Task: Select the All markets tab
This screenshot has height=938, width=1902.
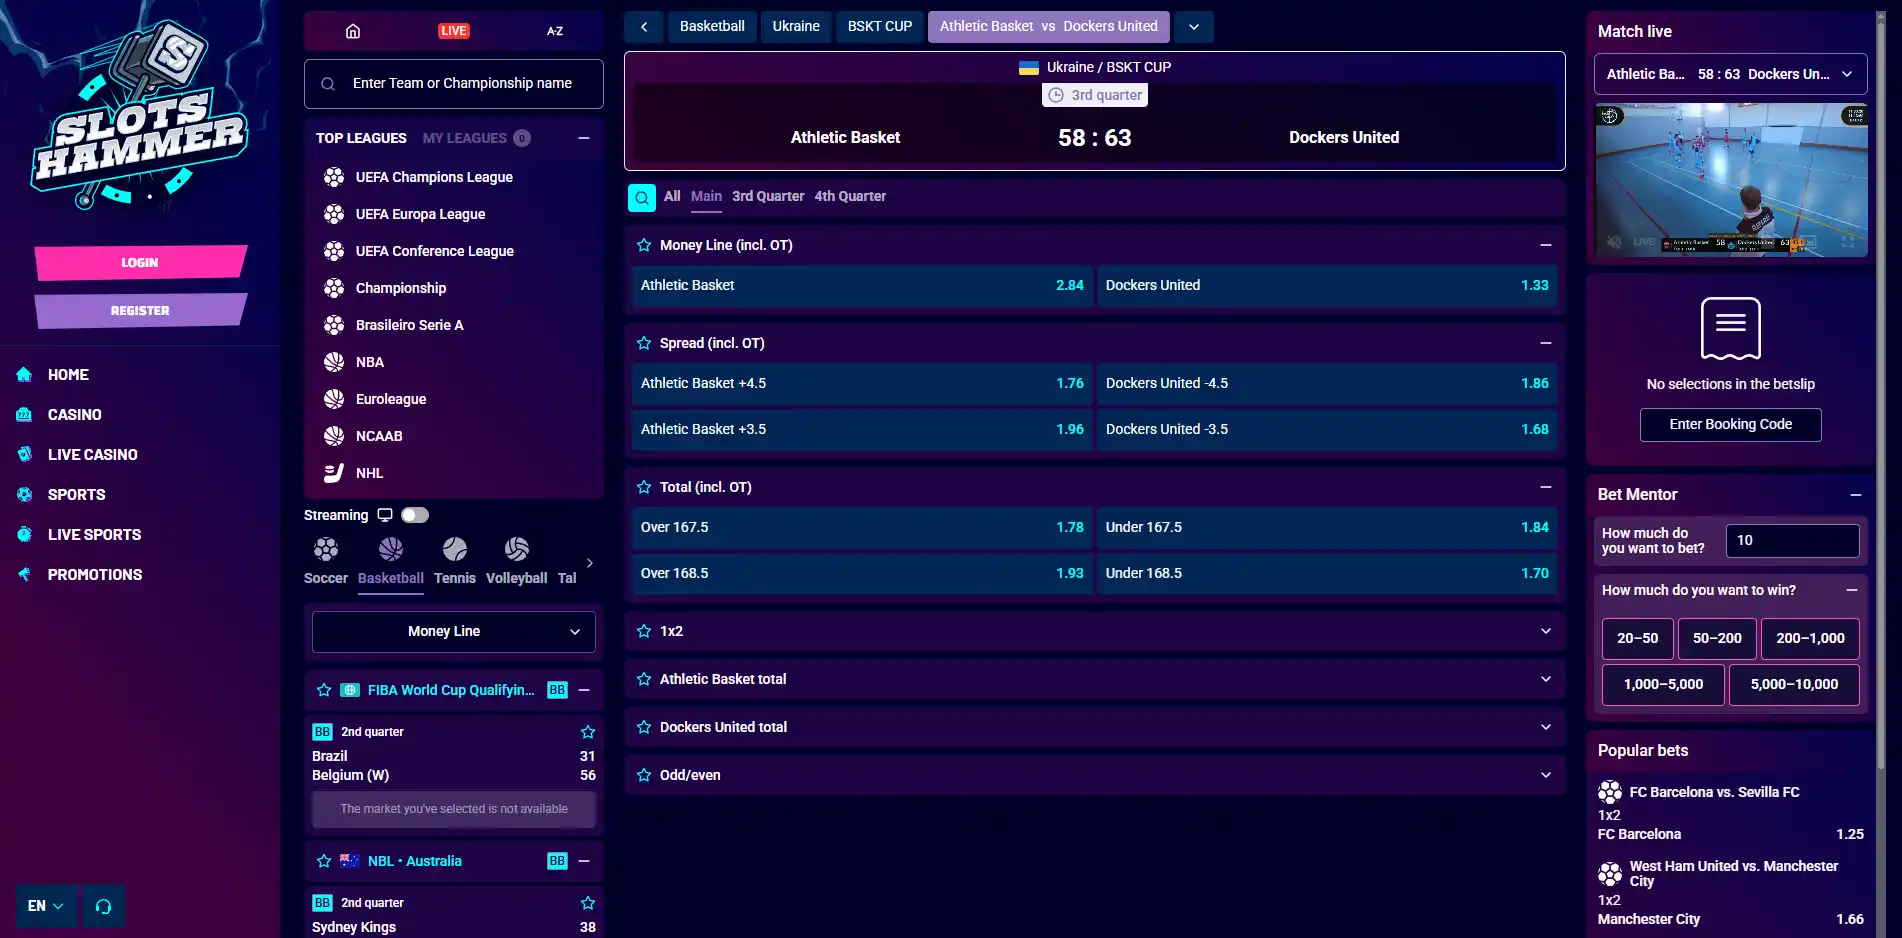Action: pyautogui.click(x=672, y=196)
